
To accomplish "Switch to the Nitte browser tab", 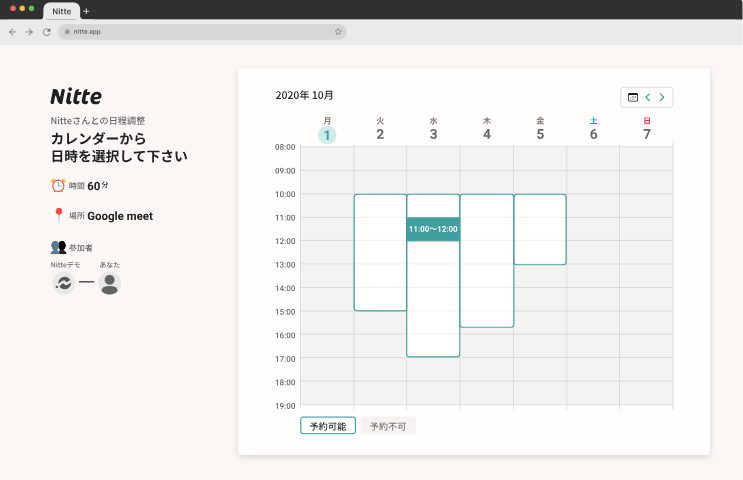I will (61, 11).
